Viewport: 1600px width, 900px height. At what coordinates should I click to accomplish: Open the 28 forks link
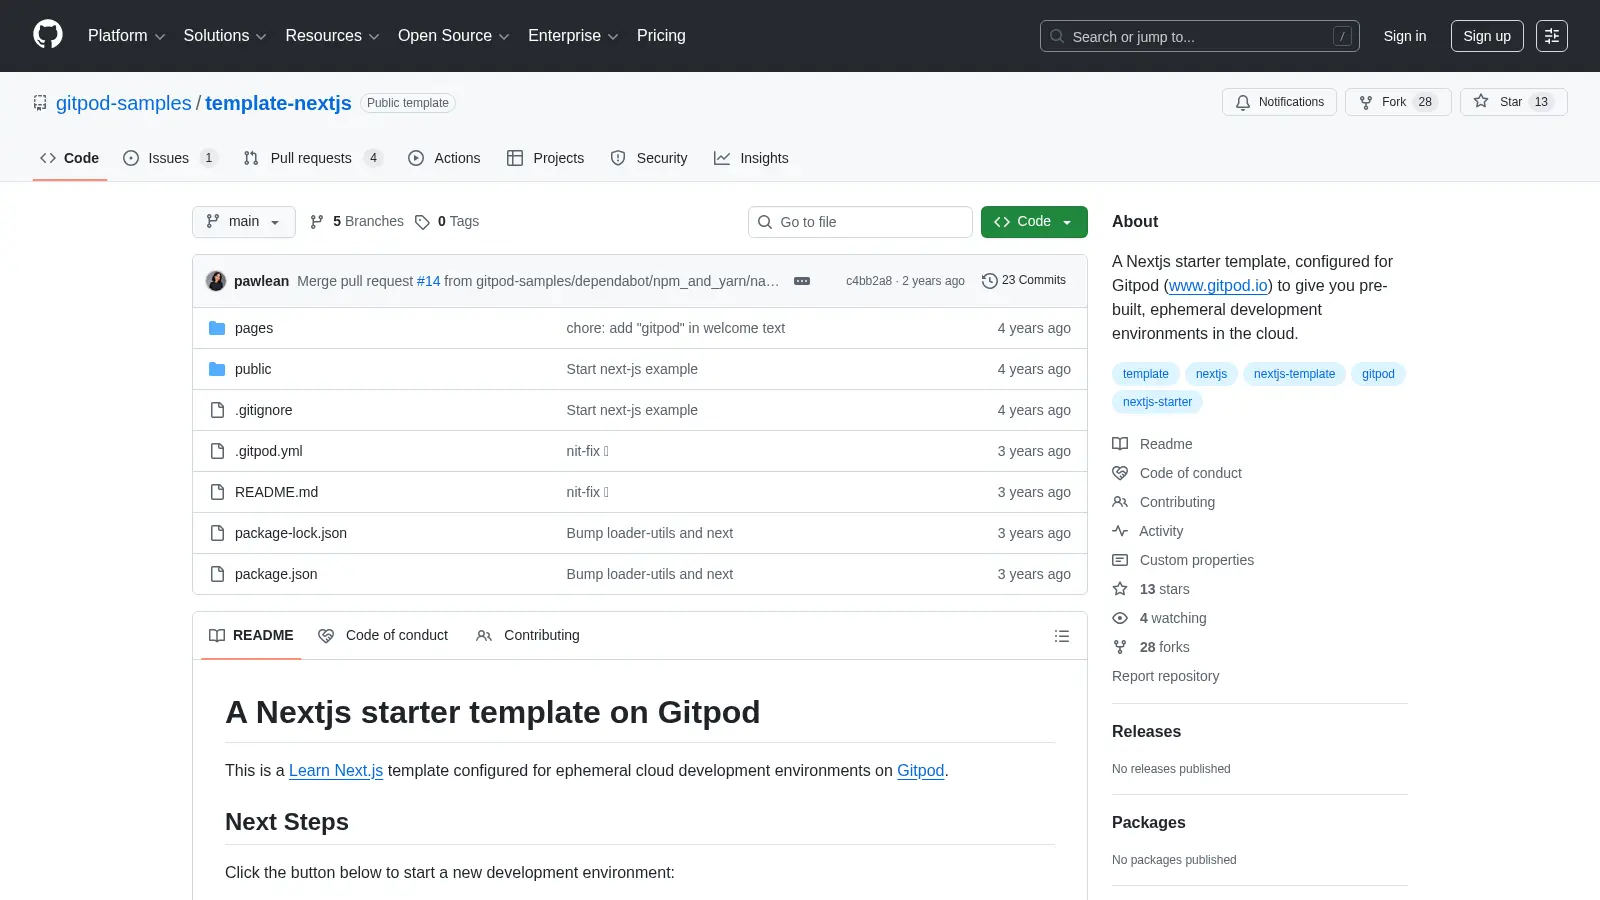[x=1164, y=647]
